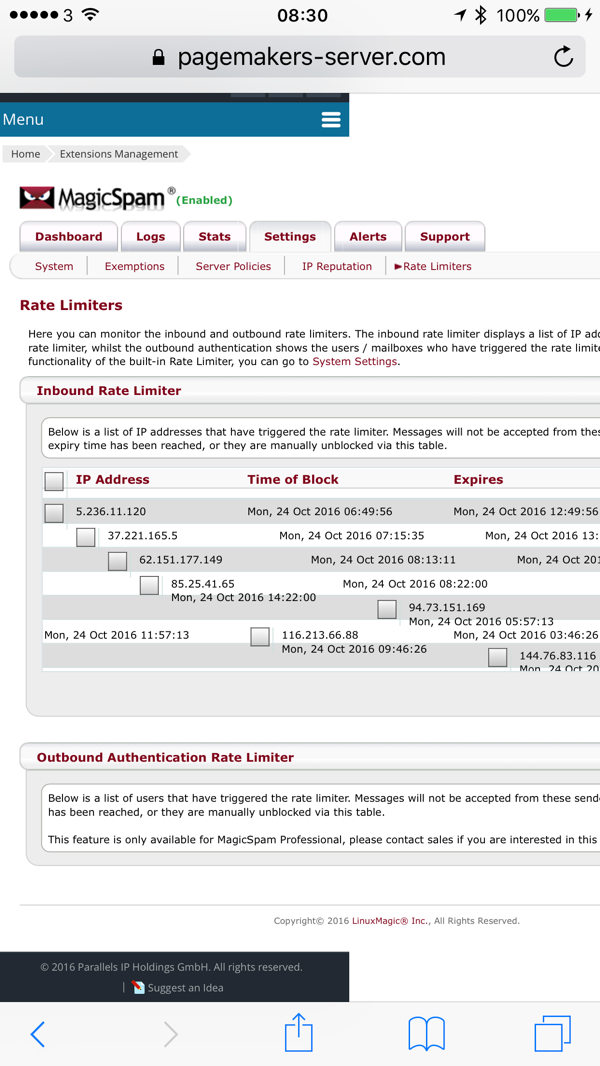Image resolution: width=600 pixels, height=1066 pixels.
Task: Open the Safari share sheet icon
Action: tap(299, 1032)
